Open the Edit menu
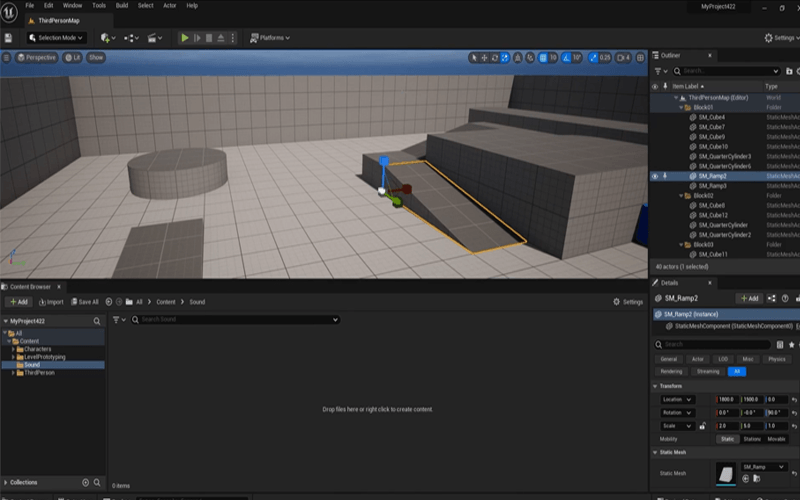Image resolution: width=800 pixels, height=500 pixels. pos(48,6)
